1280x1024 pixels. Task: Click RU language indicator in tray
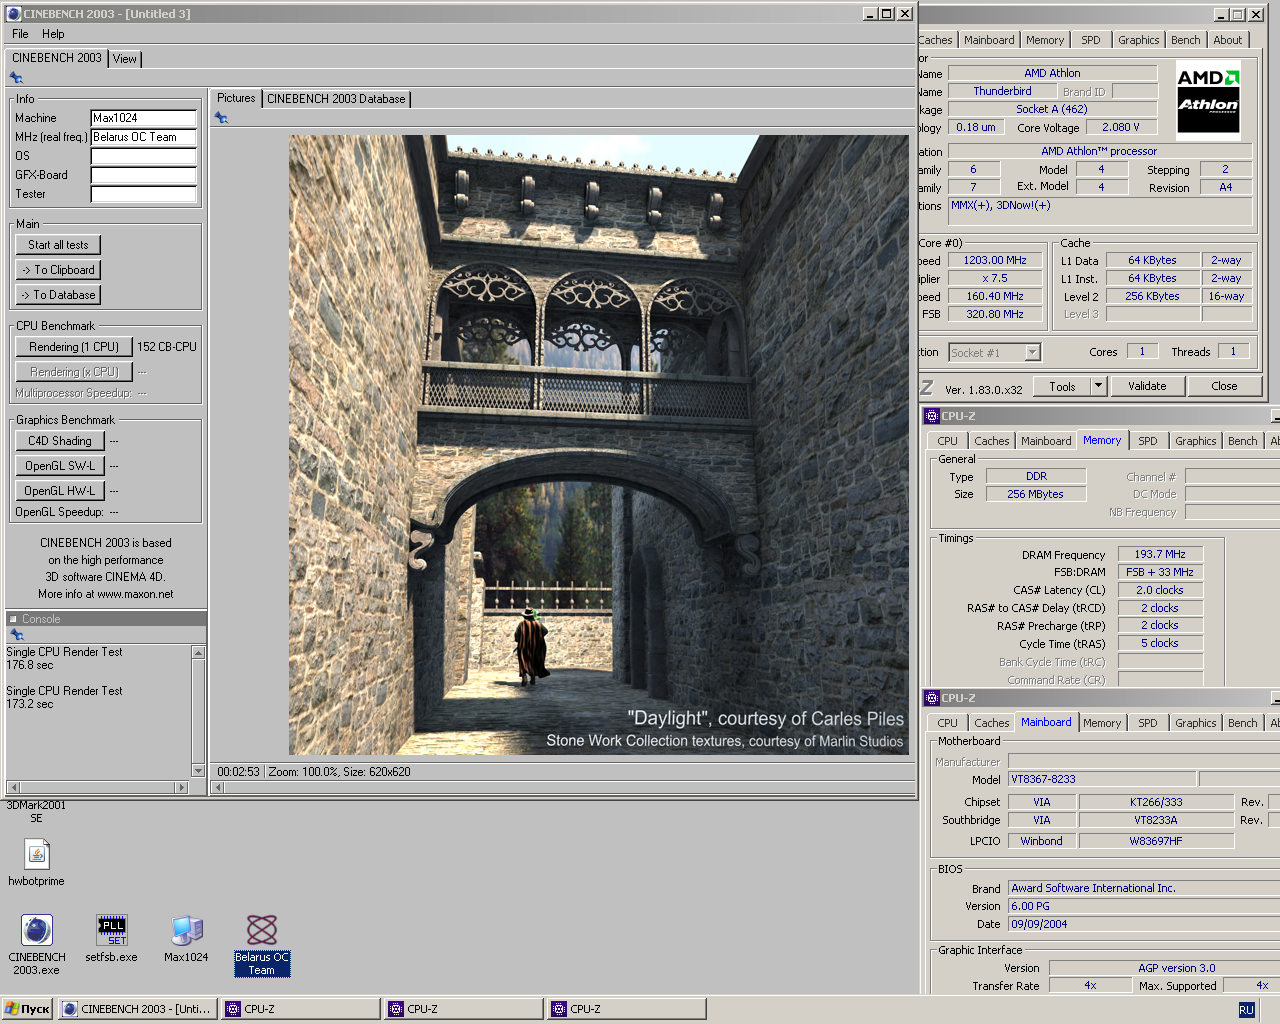[1246, 1010]
